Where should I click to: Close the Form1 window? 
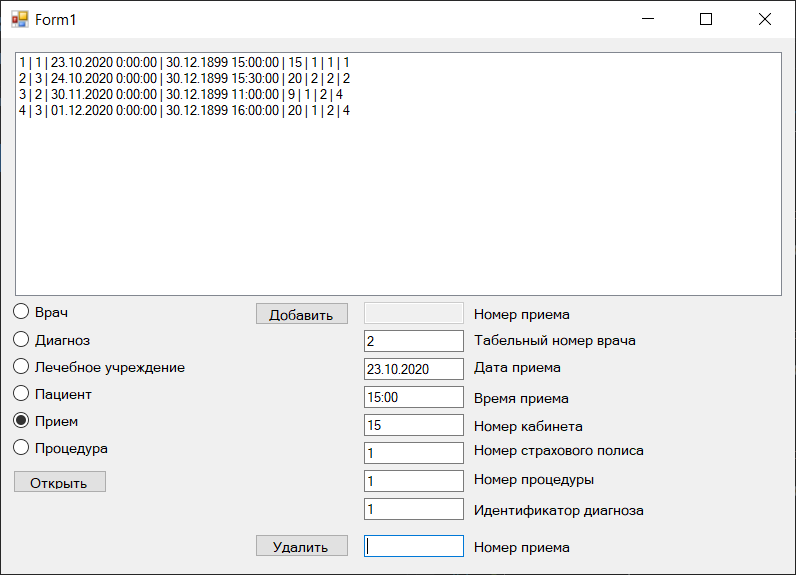click(765, 19)
